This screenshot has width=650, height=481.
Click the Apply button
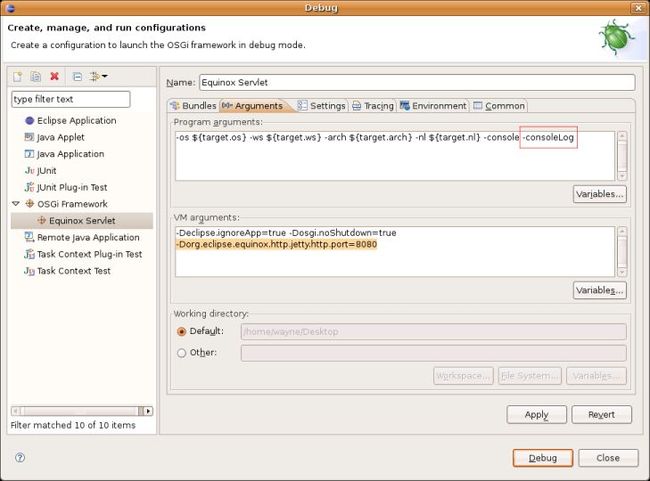536,415
